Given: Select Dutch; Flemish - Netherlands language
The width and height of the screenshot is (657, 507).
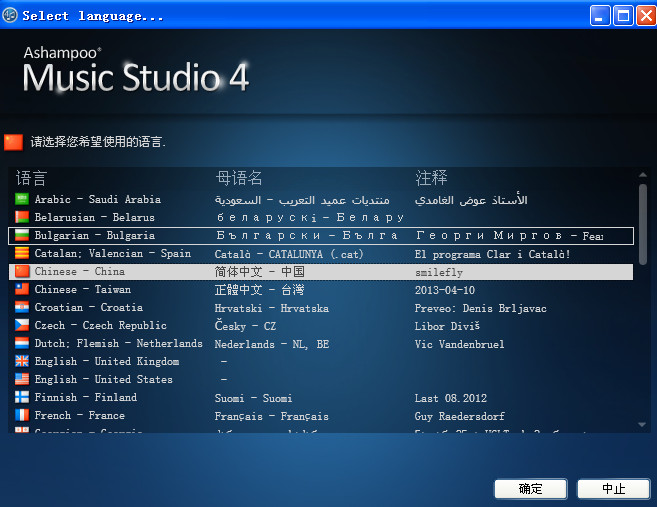Looking at the screenshot, I should click(321, 344).
